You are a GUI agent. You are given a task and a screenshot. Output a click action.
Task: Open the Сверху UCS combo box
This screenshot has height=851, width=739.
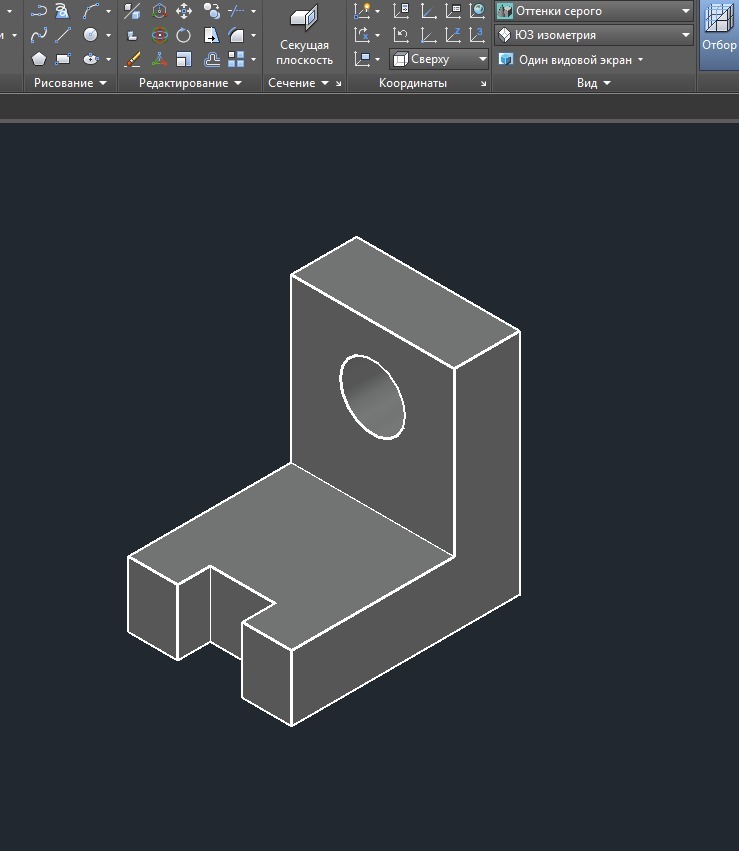[x=440, y=59]
